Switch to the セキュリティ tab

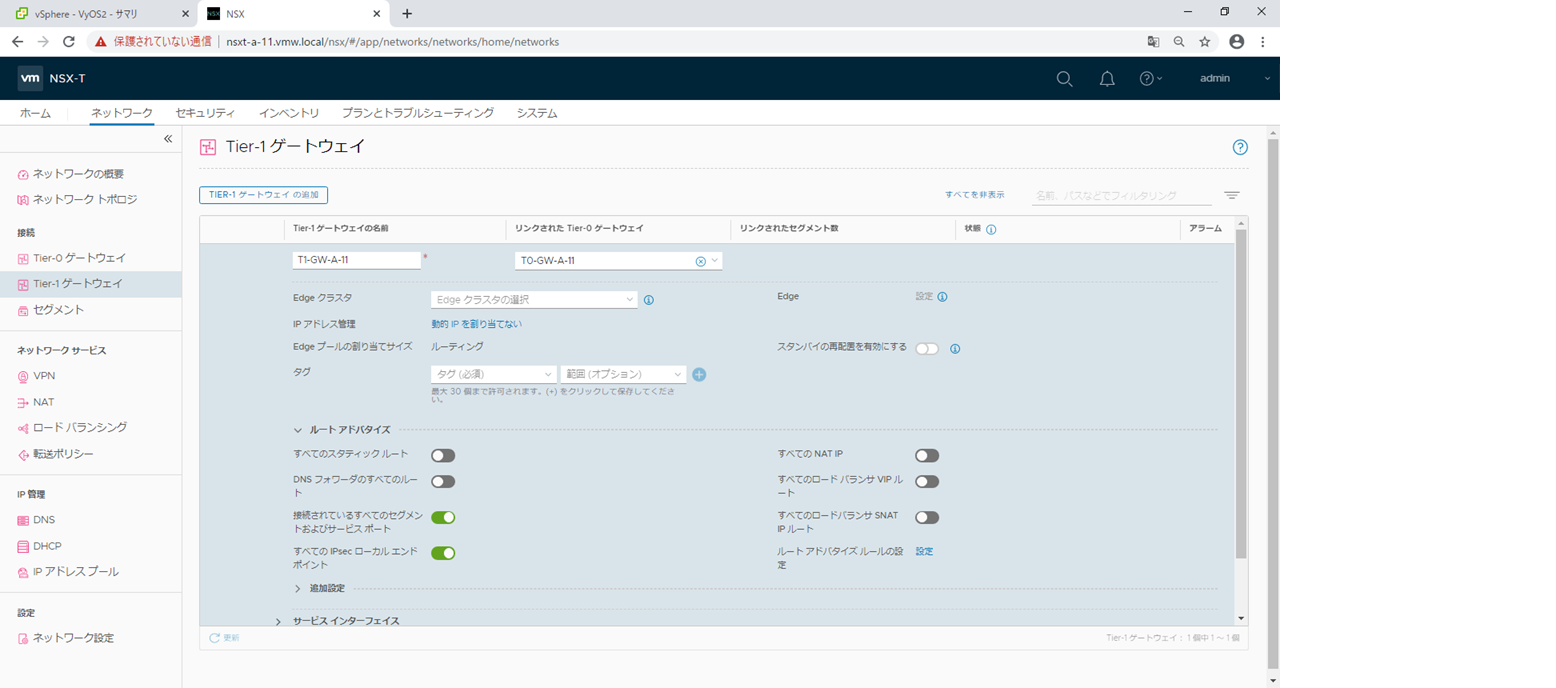tap(205, 113)
